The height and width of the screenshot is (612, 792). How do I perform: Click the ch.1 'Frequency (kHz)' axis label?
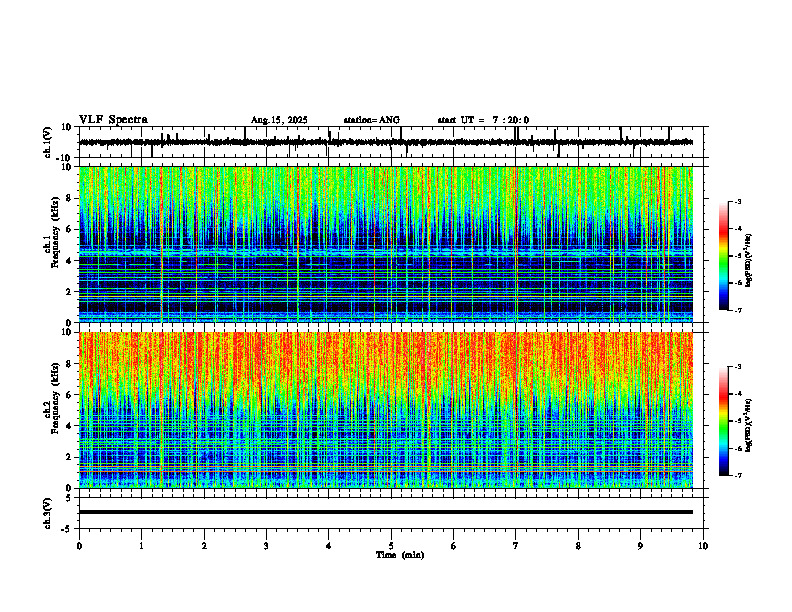pos(55,230)
